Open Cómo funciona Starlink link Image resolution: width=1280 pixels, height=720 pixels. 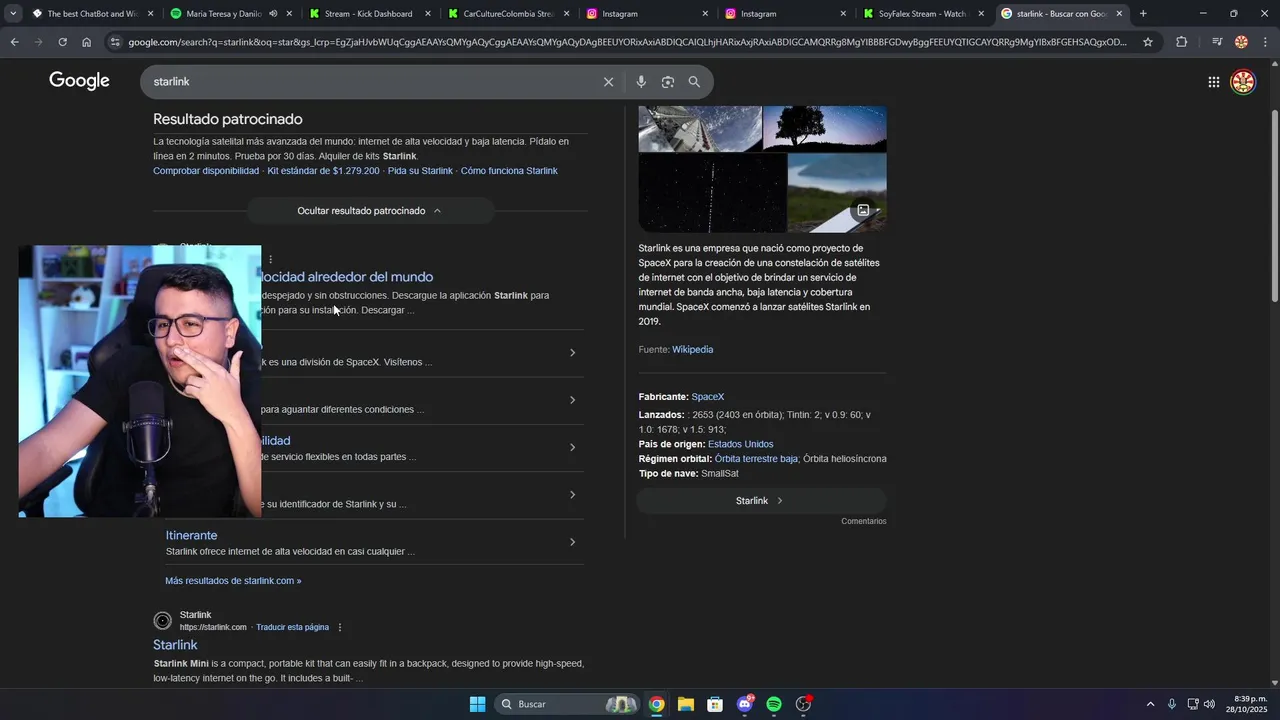pos(509,171)
